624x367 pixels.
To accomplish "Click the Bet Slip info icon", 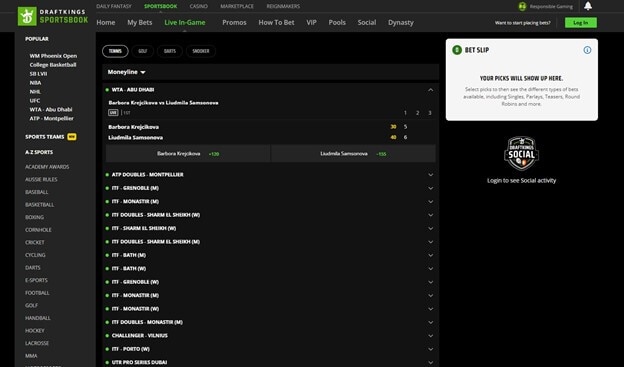I will [x=587, y=50].
